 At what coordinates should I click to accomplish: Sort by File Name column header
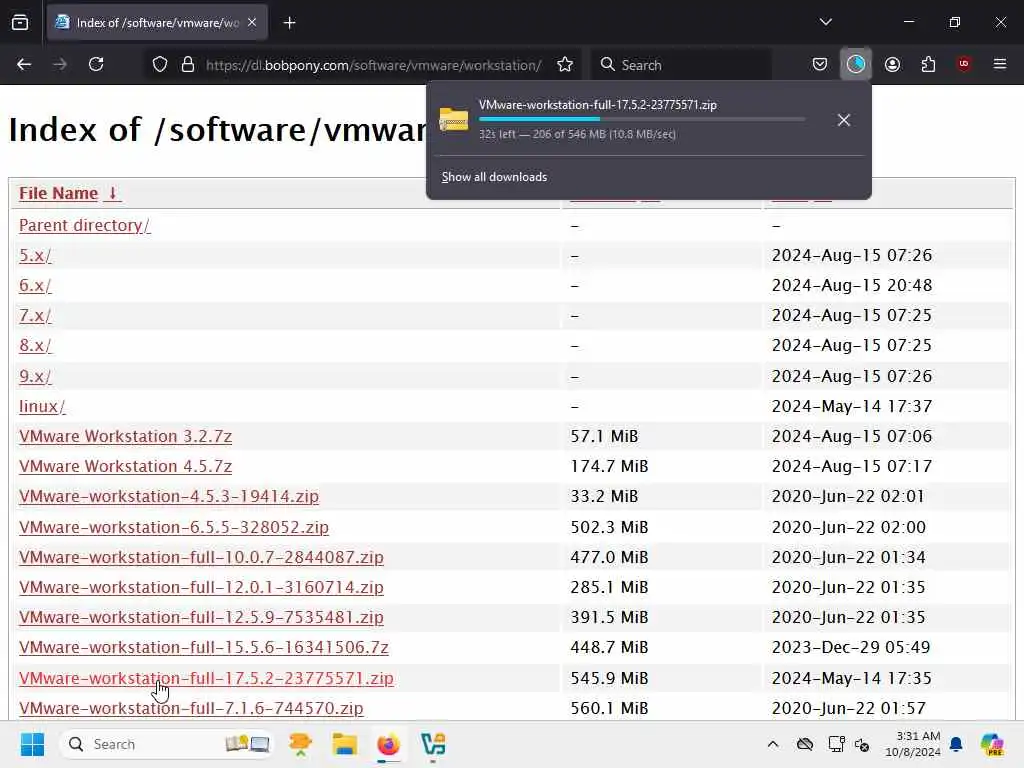pos(58,193)
